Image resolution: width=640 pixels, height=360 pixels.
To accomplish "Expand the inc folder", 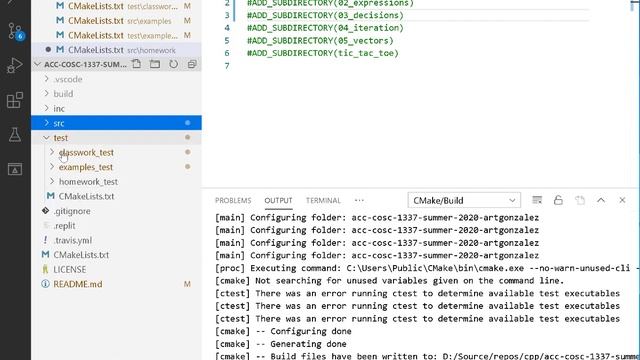I will coord(116,108).
